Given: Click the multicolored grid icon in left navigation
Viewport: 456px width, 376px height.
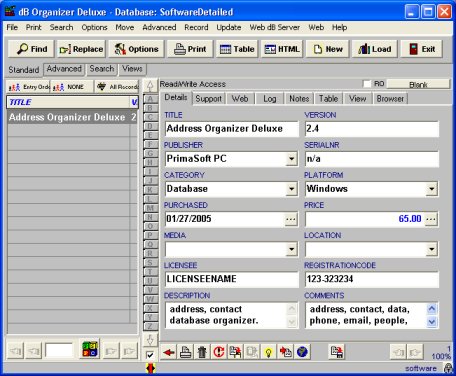Looking at the screenshot, I should coord(90,349).
